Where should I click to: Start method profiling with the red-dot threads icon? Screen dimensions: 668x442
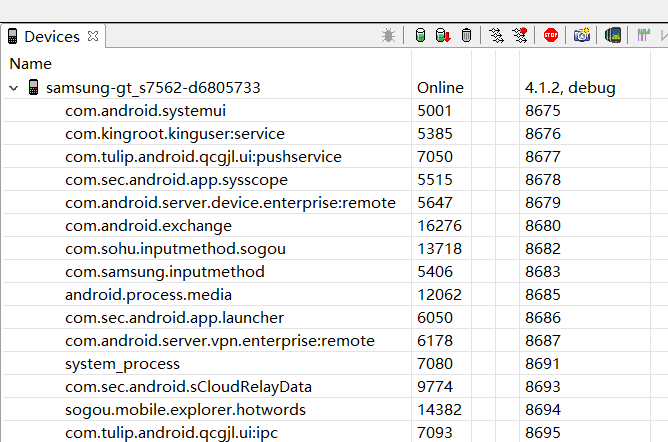click(x=520, y=35)
